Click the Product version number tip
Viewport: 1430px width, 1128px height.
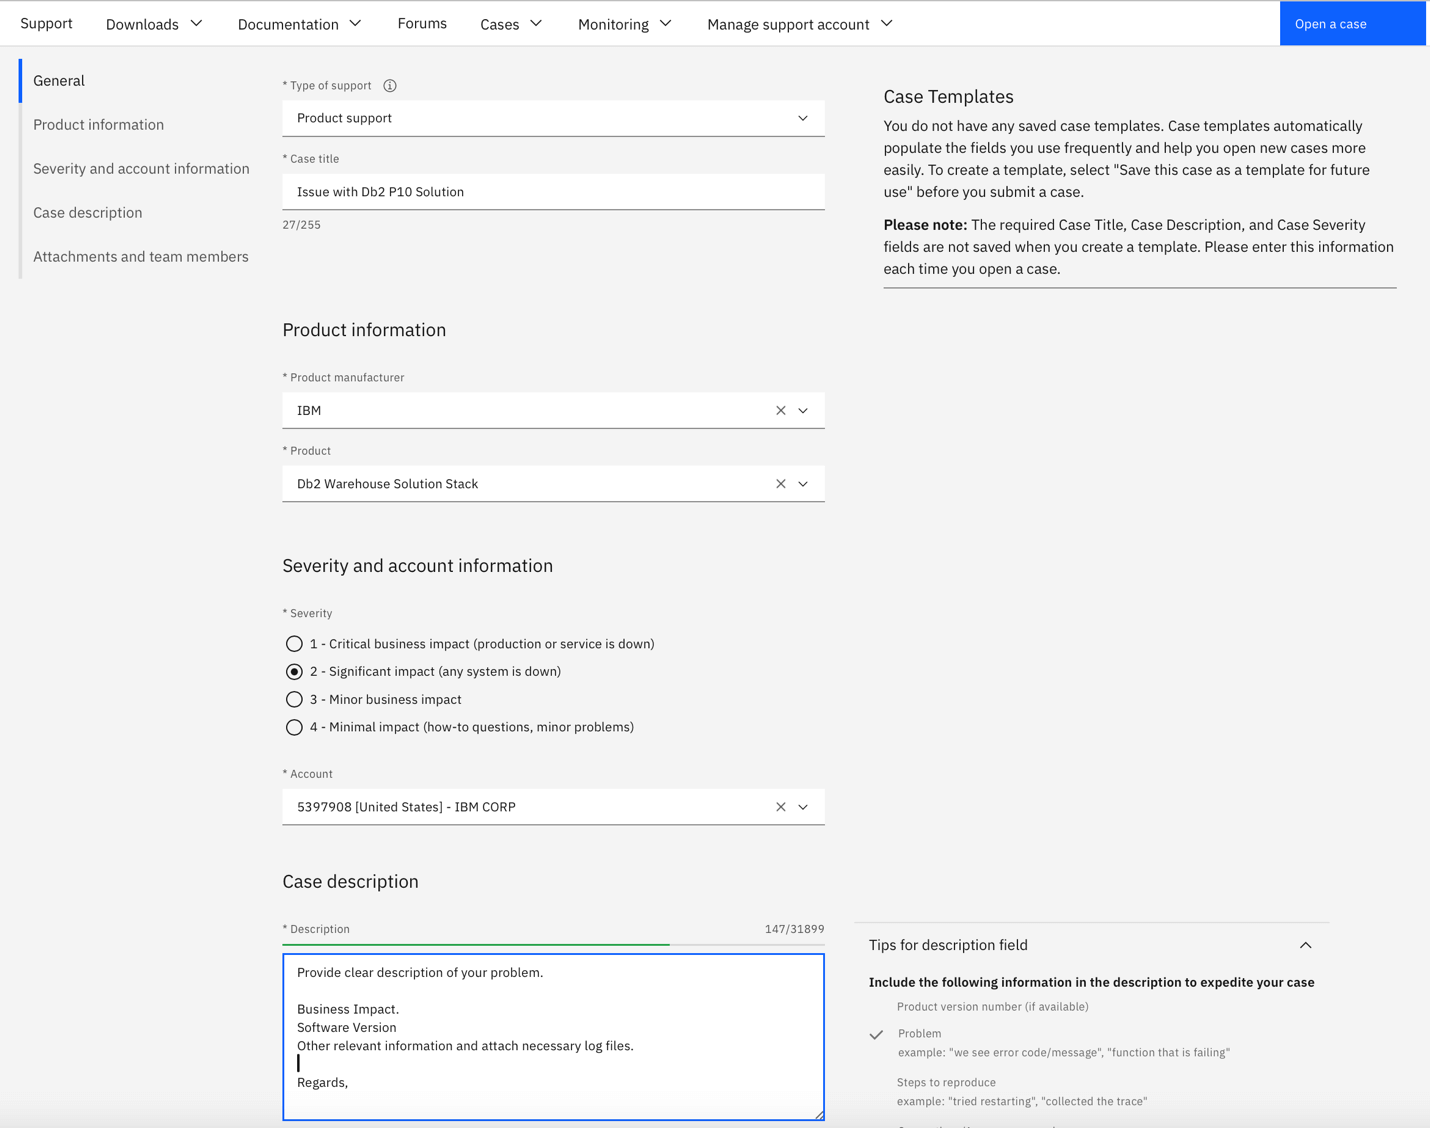992,1007
